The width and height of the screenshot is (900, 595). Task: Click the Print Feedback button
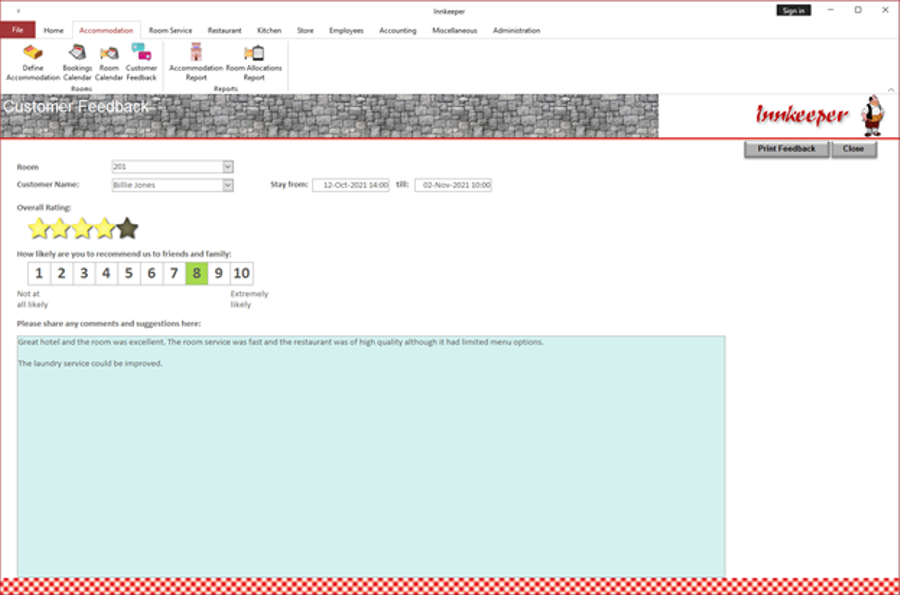coord(786,149)
